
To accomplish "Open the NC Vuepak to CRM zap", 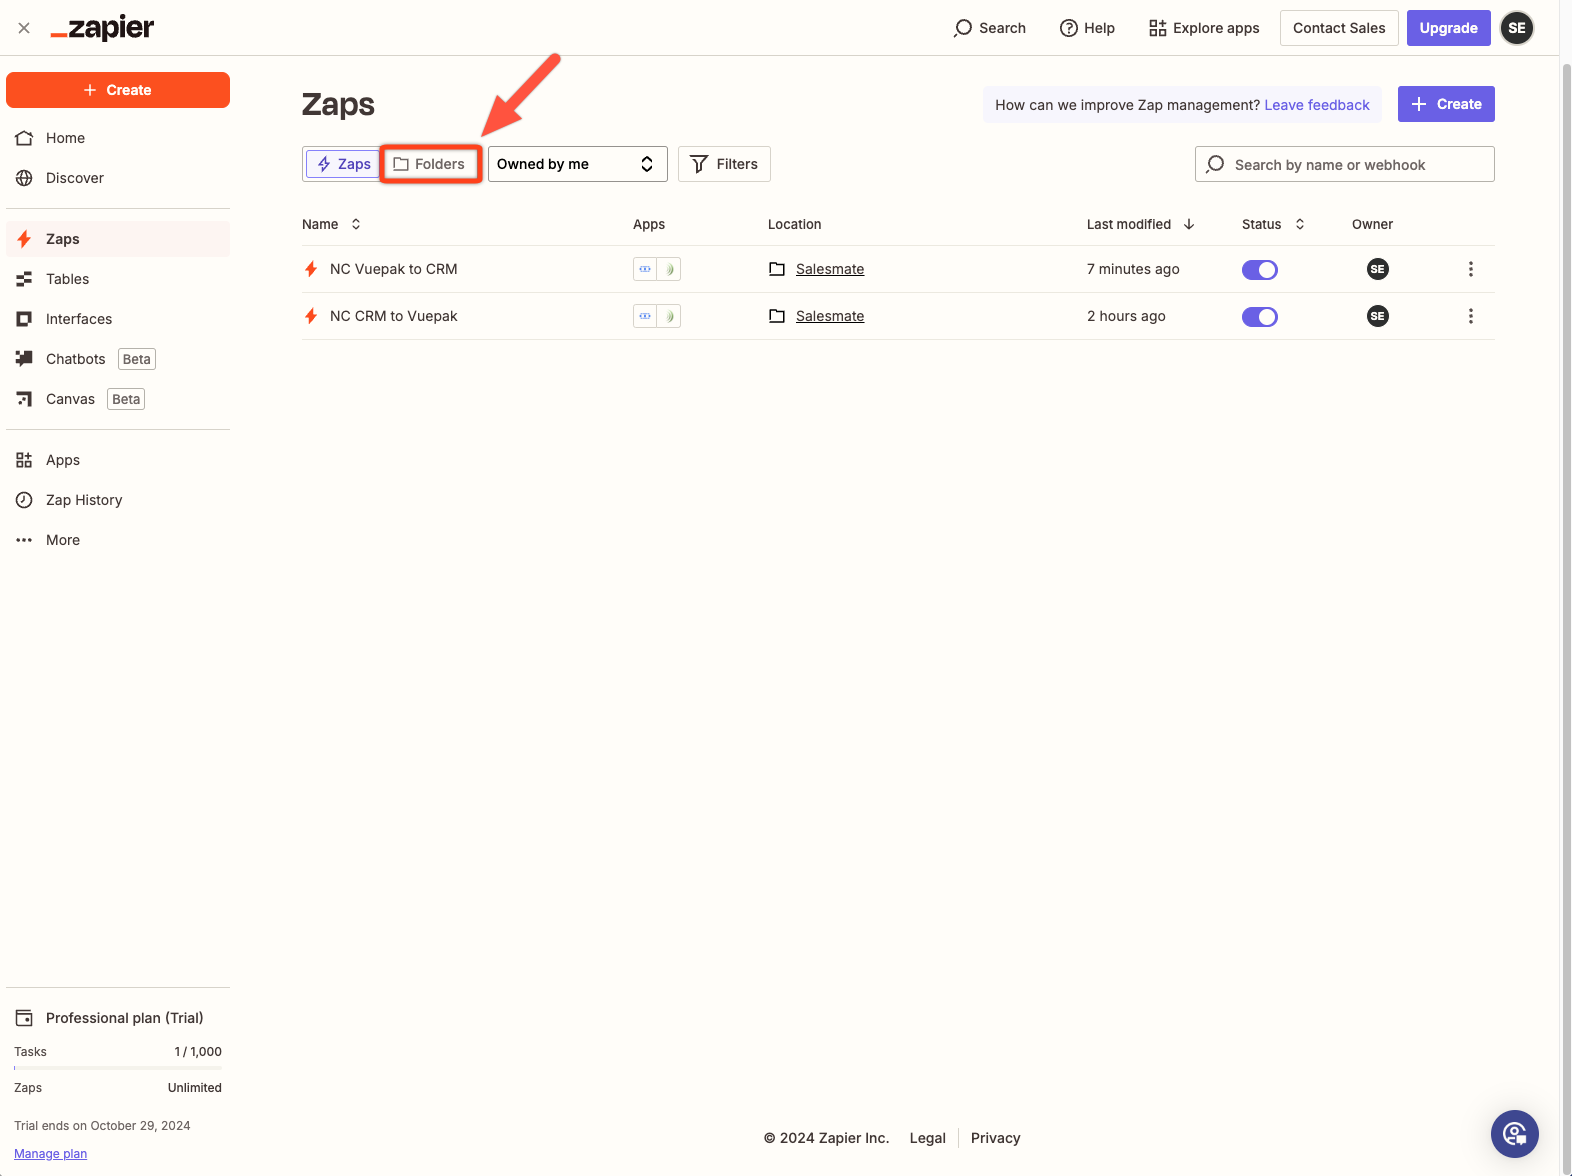I will [393, 269].
